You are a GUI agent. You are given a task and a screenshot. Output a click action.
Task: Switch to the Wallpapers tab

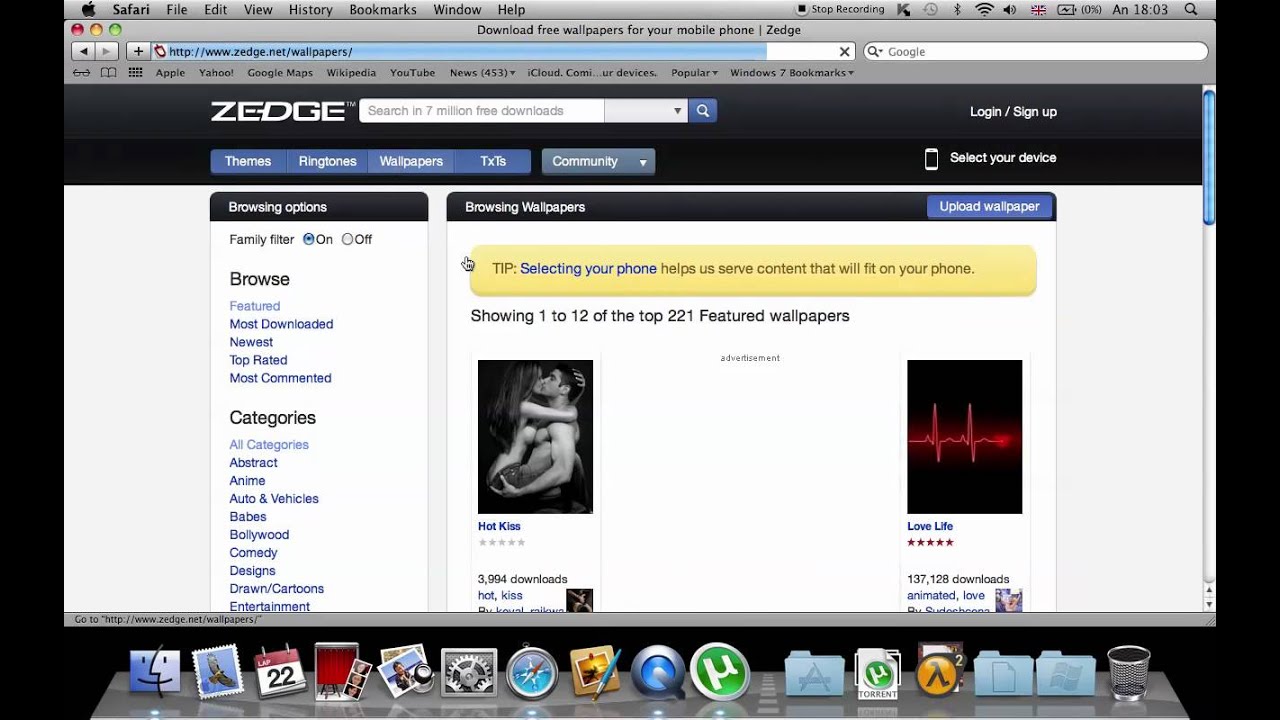point(411,161)
